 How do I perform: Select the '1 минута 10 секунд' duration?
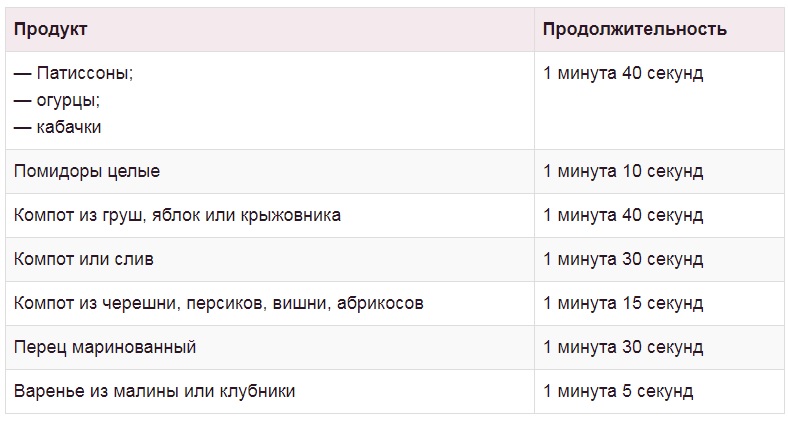click(x=623, y=171)
